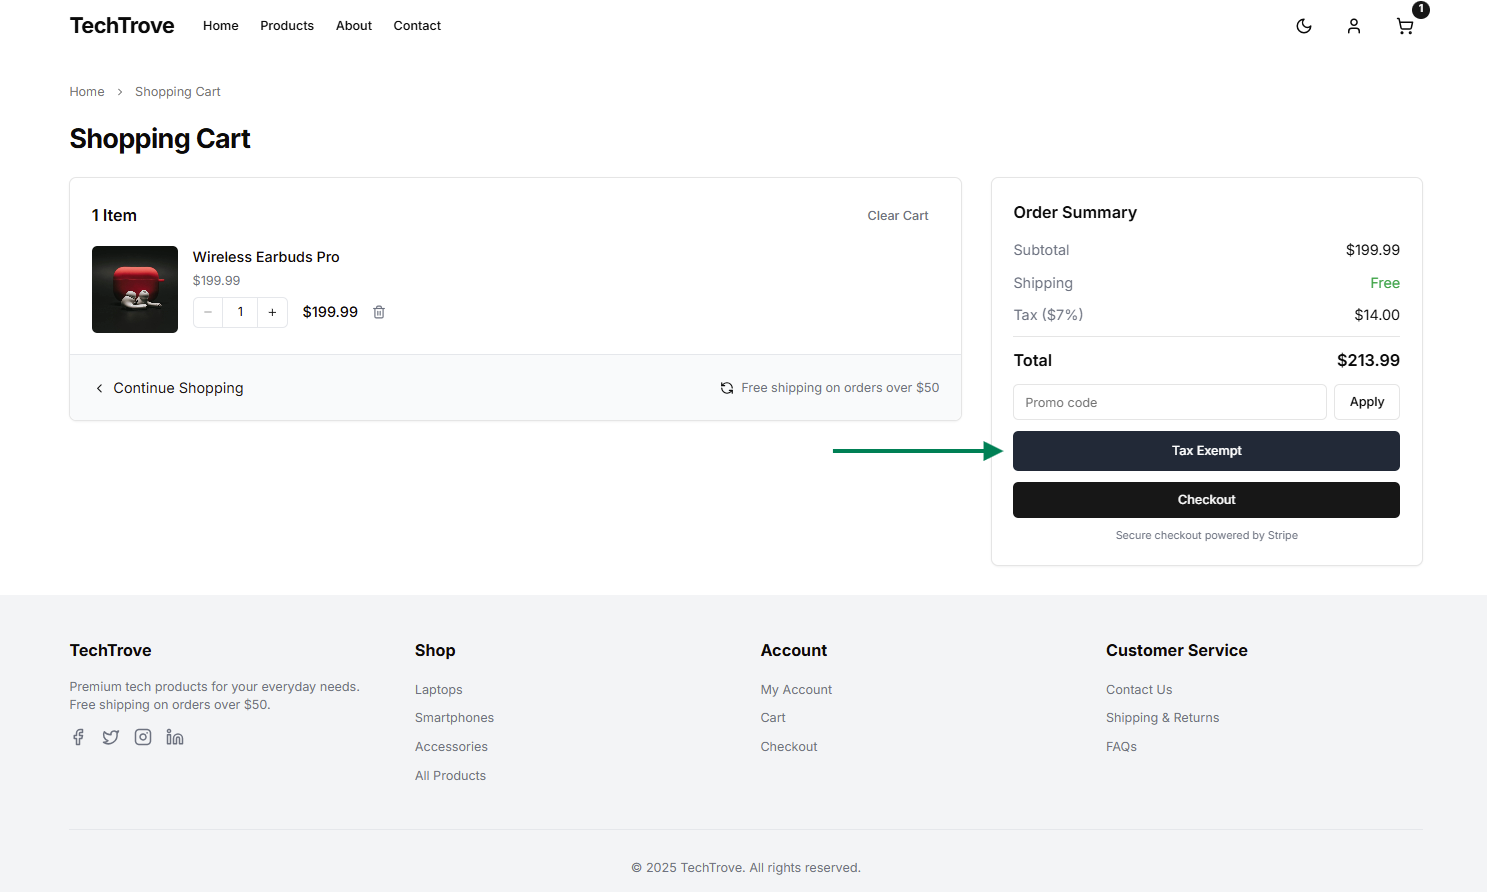Open the LinkedIn icon in the footer
Screen dimensions: 1487x892
pos(175,737)
